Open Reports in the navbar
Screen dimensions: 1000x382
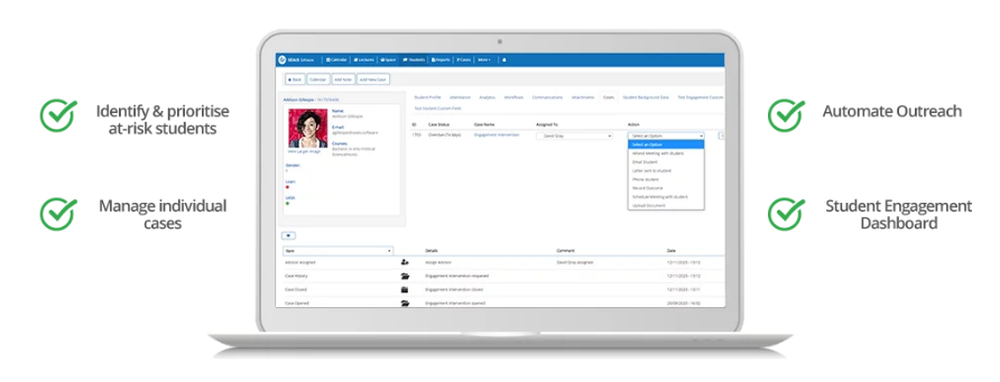click(x=441, y=60)
